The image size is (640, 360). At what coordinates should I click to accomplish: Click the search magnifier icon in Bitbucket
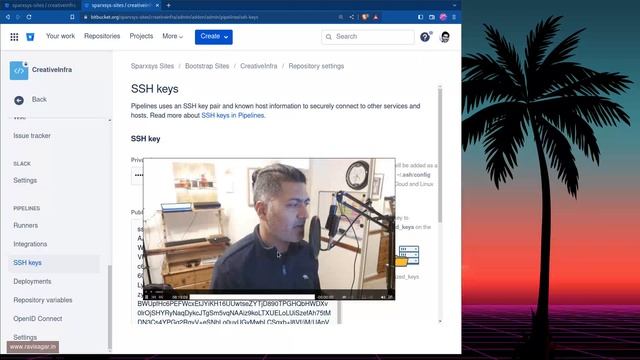(x=329, y=37)
